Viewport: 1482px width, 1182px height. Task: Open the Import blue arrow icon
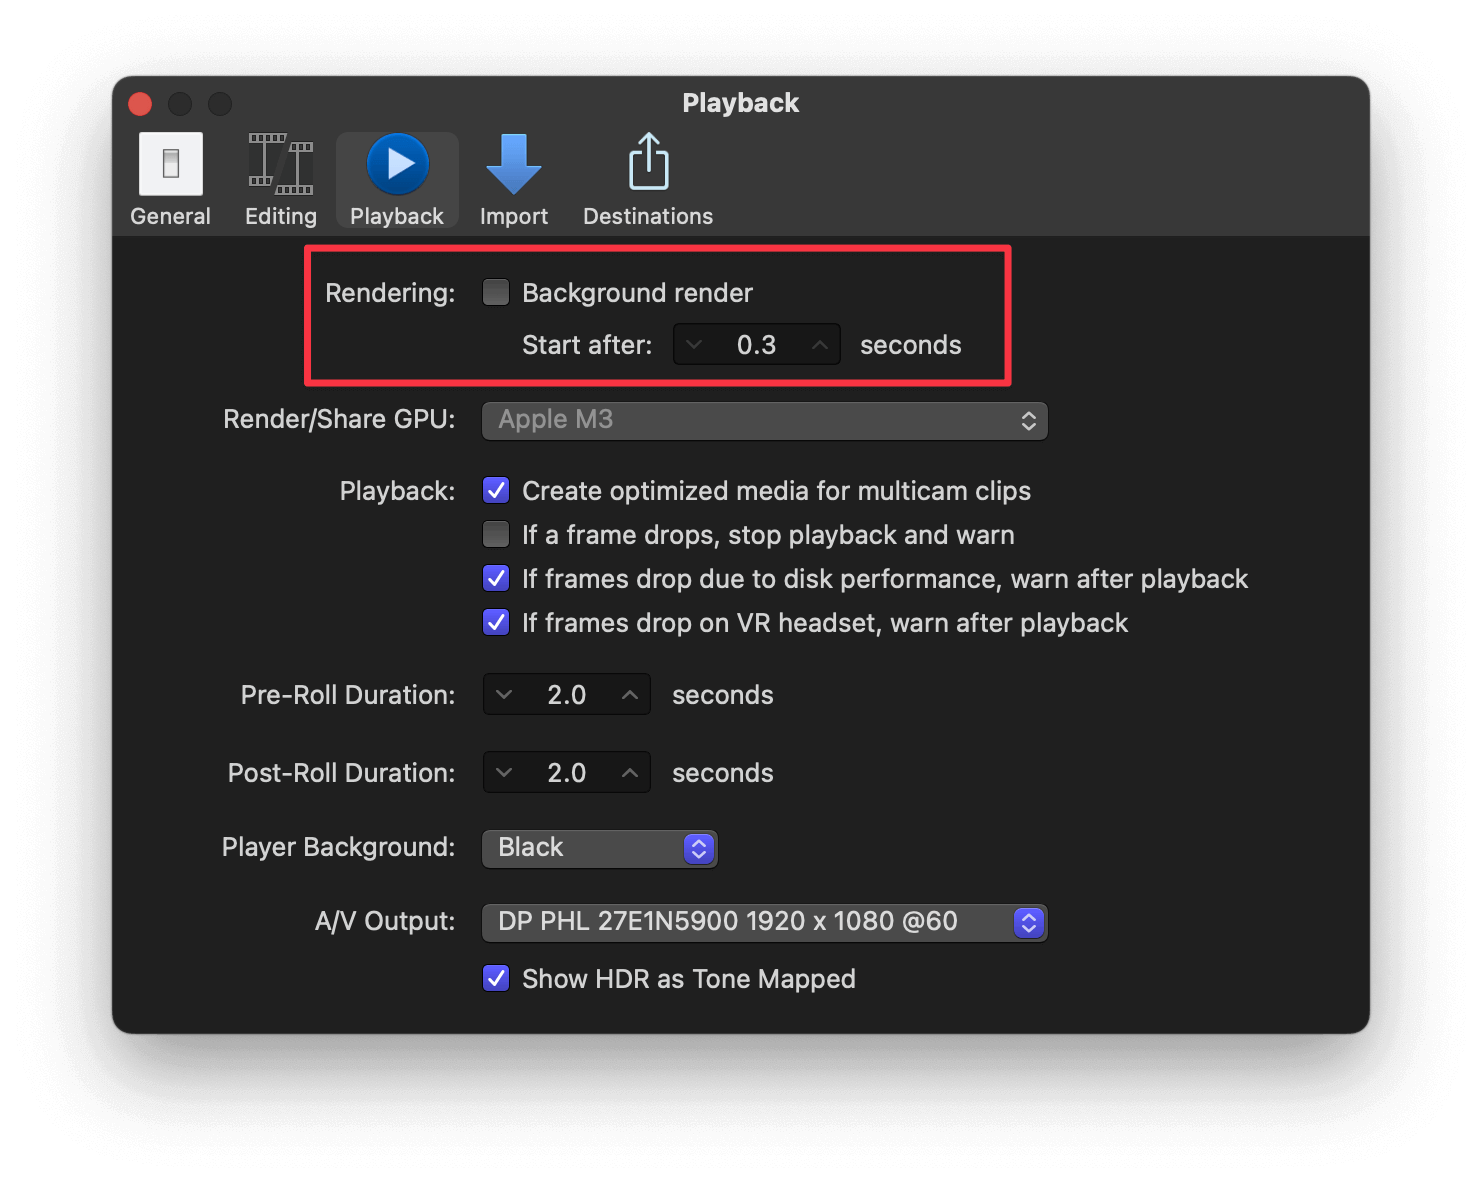pyautogui.click(x=513, y=164)
